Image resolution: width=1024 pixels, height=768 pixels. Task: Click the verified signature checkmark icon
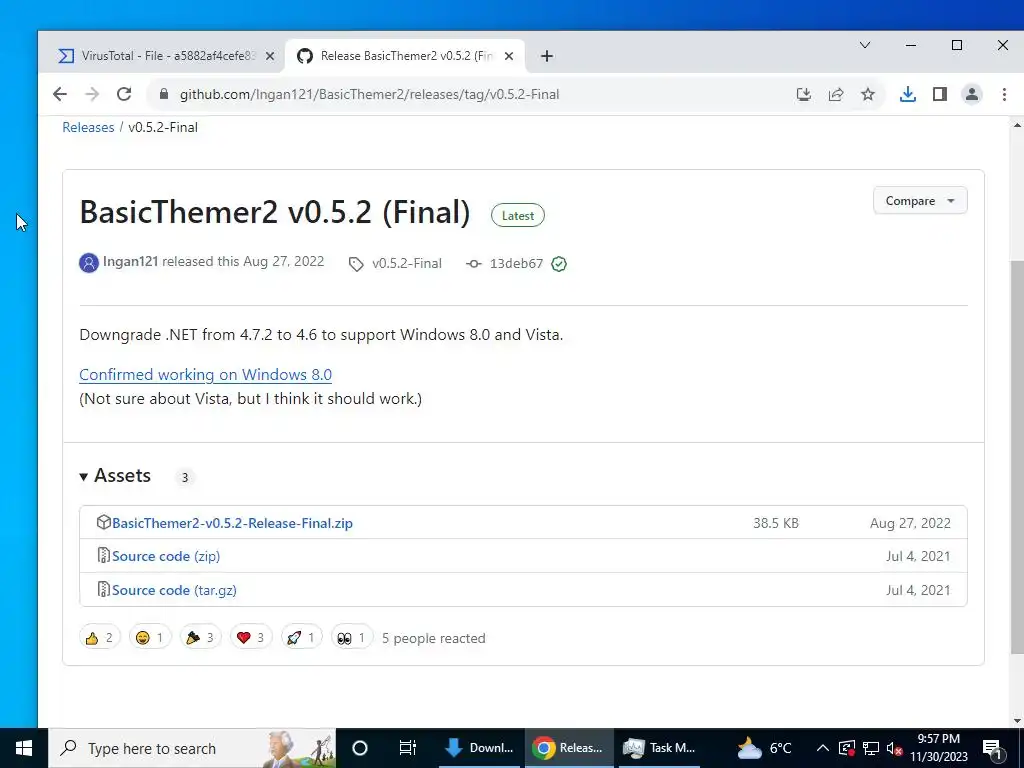pos(559,264)
